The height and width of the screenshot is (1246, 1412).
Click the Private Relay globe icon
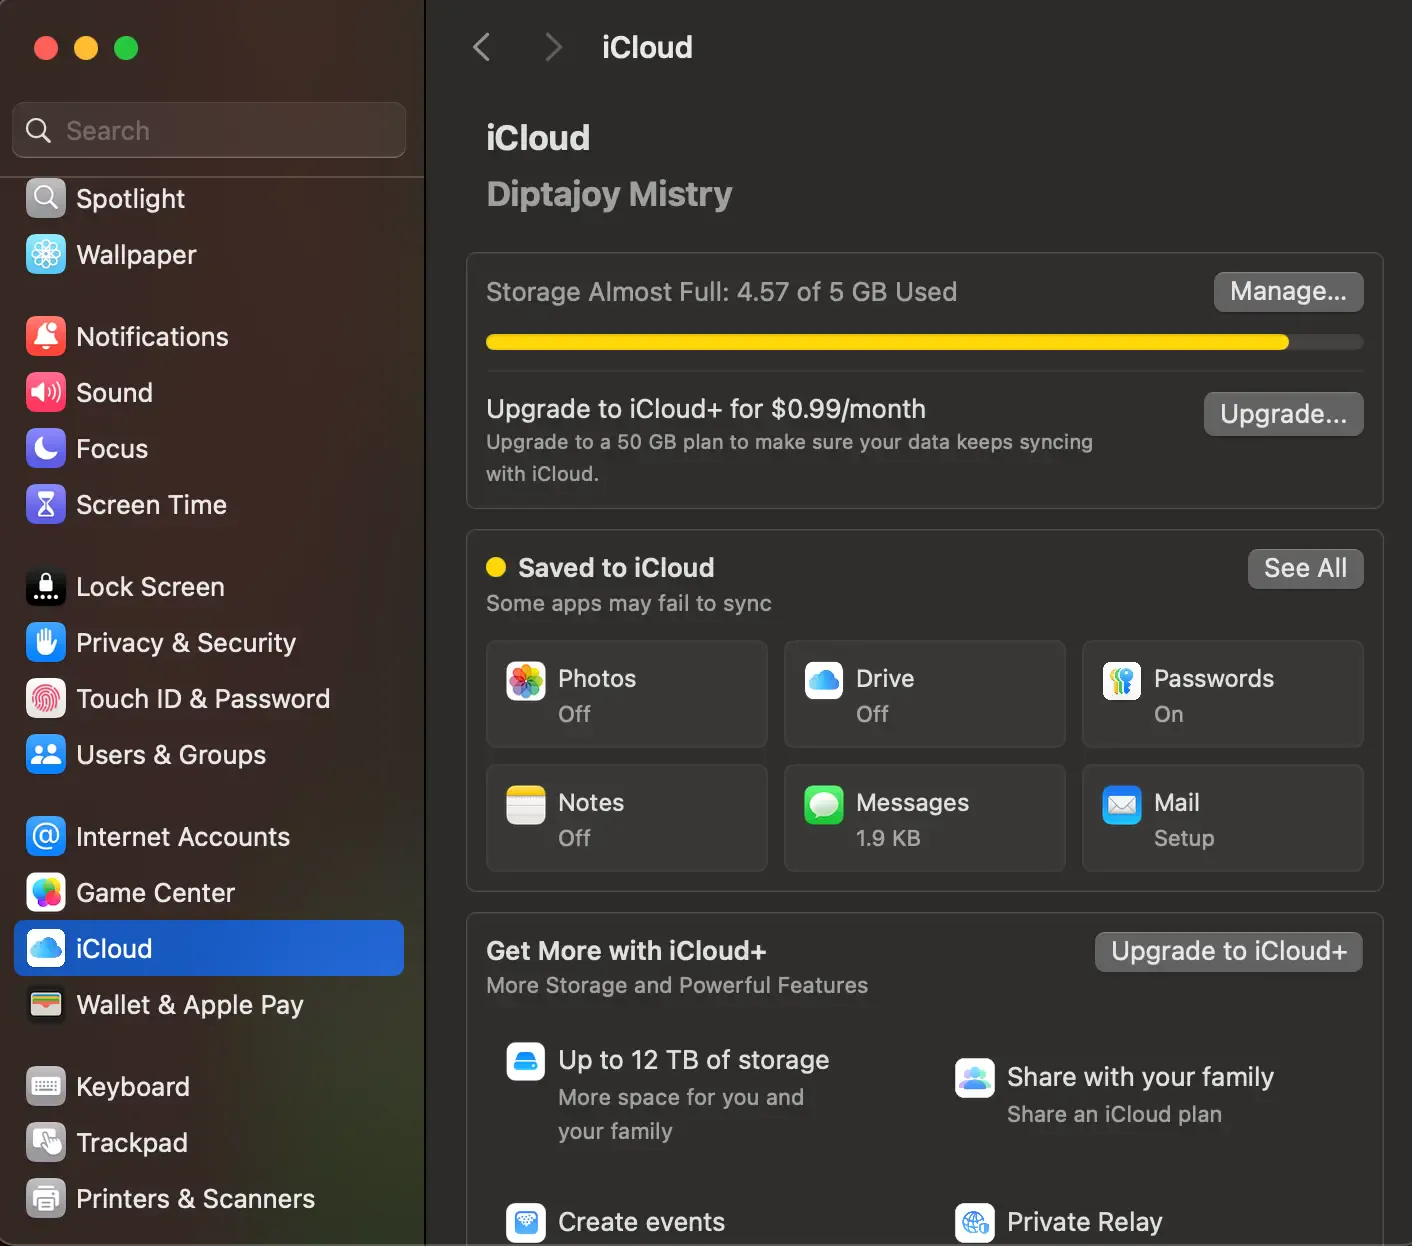tap(975, 1222)
